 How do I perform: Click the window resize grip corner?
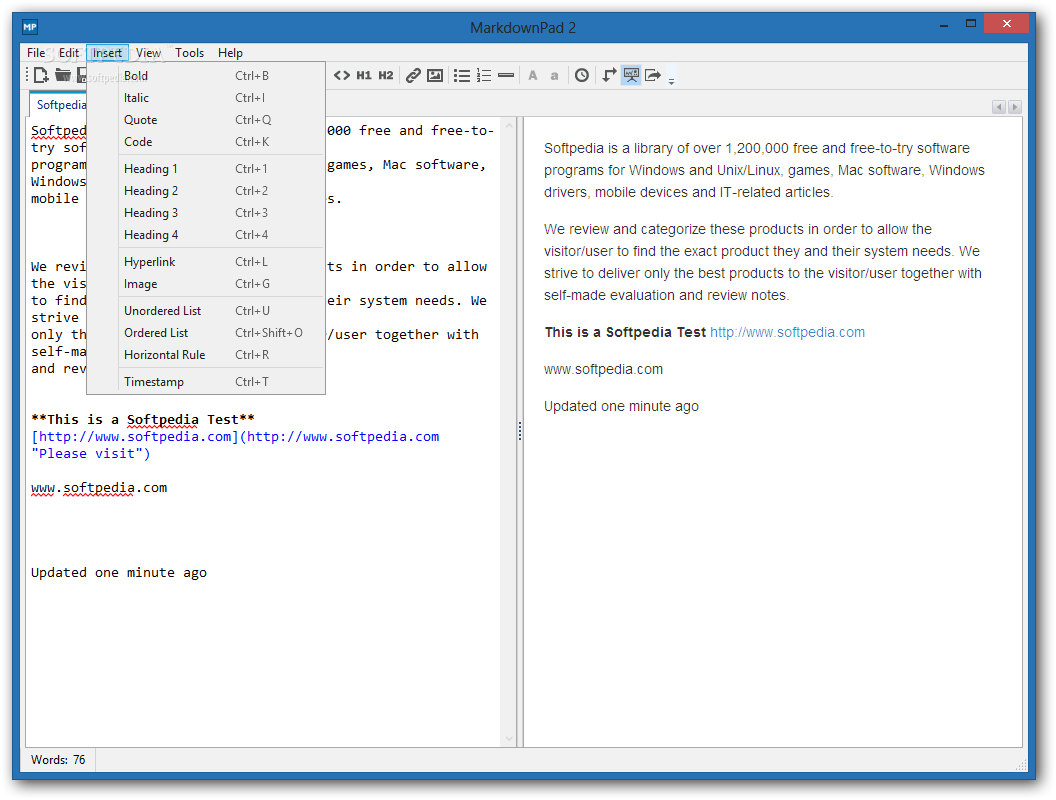pos(1021,765)
